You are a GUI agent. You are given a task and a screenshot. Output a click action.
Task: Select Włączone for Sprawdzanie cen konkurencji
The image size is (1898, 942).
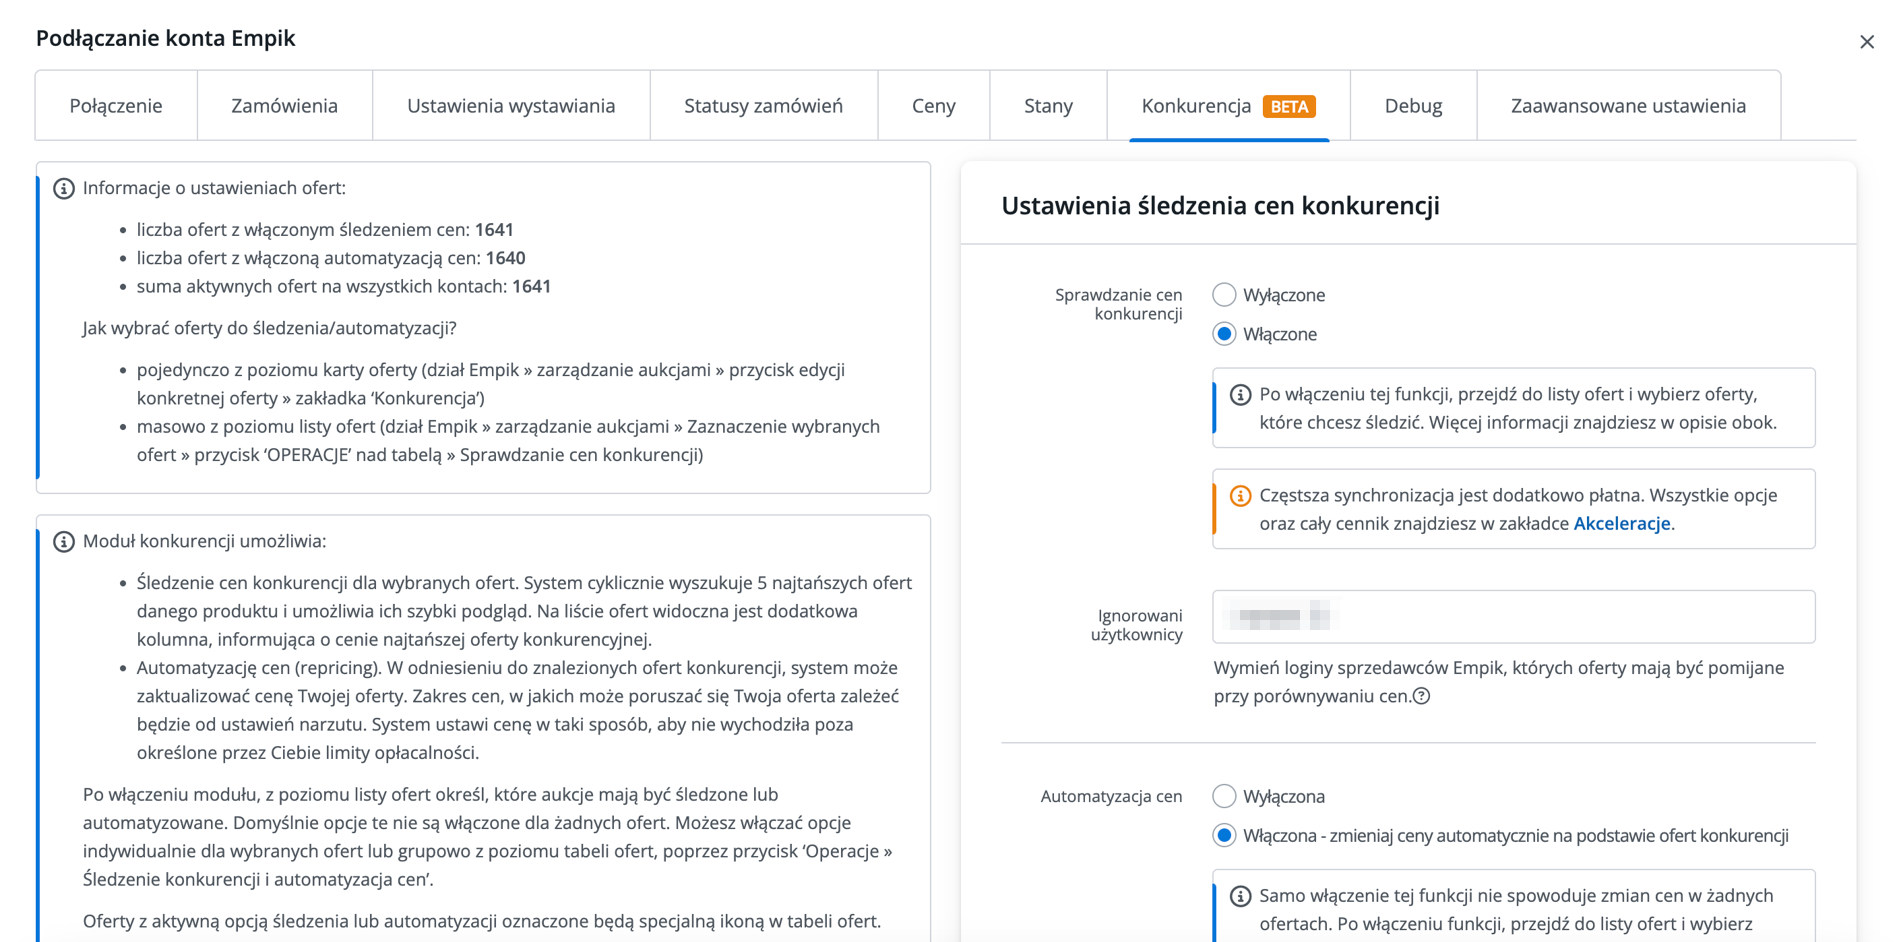(x=1224, y=334)
